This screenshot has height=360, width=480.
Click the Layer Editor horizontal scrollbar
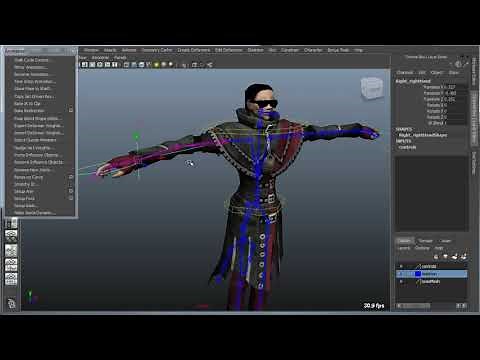[413, 305]
